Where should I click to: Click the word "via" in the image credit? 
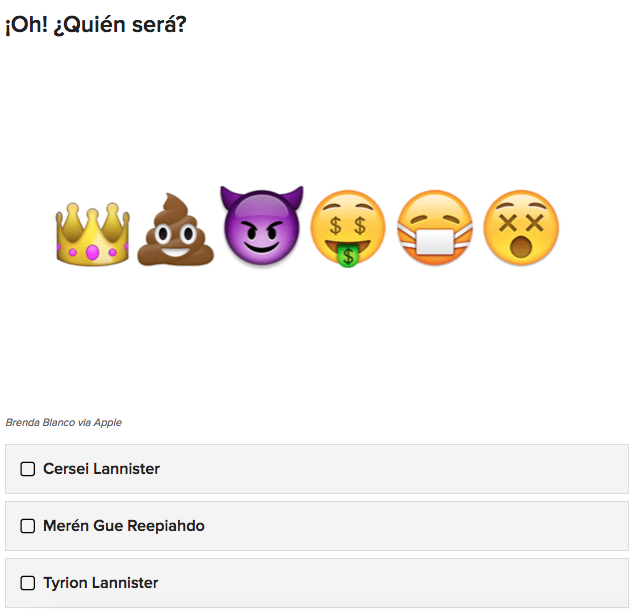pyautogui.click(x=85, y=423)
